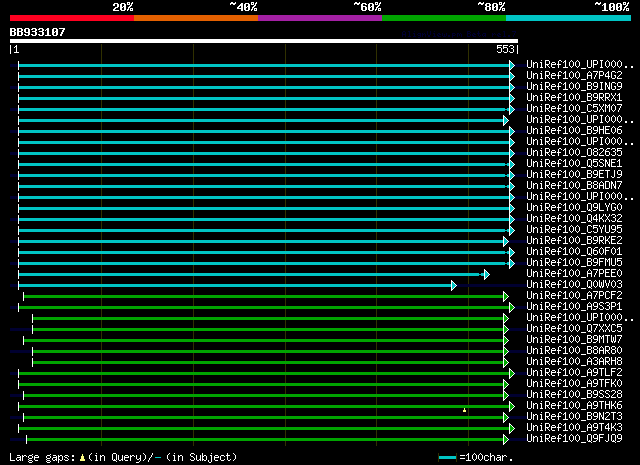This screenshot has height=465, width=640.
Task: Select hit label UniRef100_B9RKE2
Action: pos(574,241)
